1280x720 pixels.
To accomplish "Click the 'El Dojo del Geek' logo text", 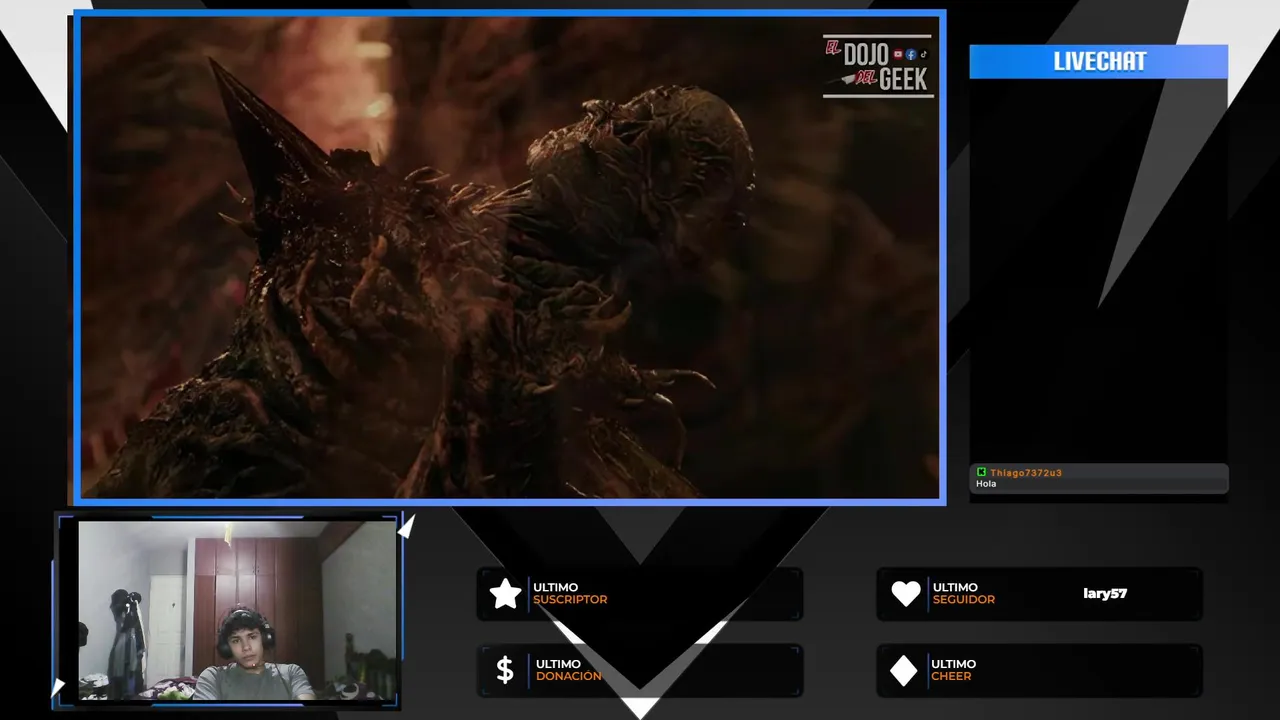I will (877, 67).
